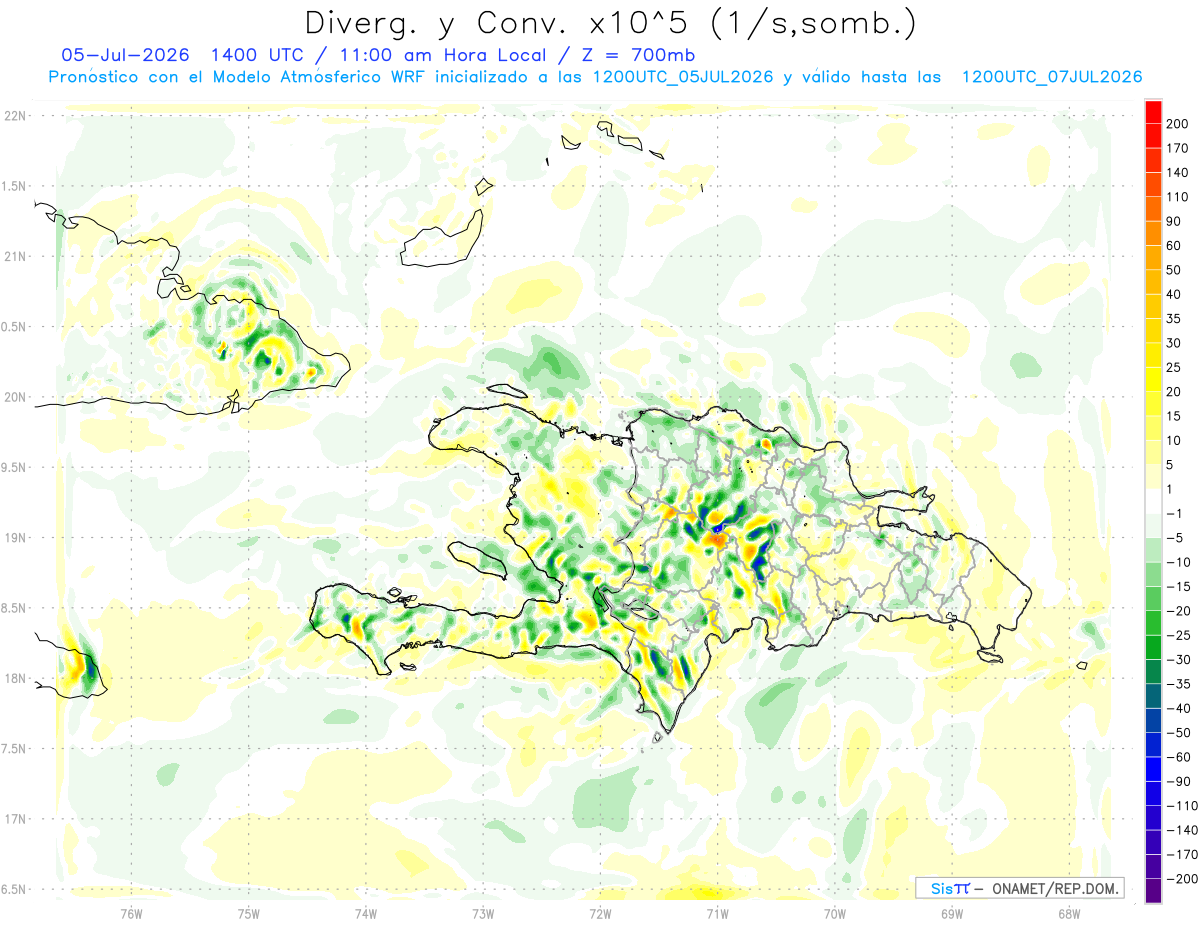Click the white color bar swatch between 1 and -1
The height and width of the screenshot is (927, 1200).
[x=1153, y=501]
